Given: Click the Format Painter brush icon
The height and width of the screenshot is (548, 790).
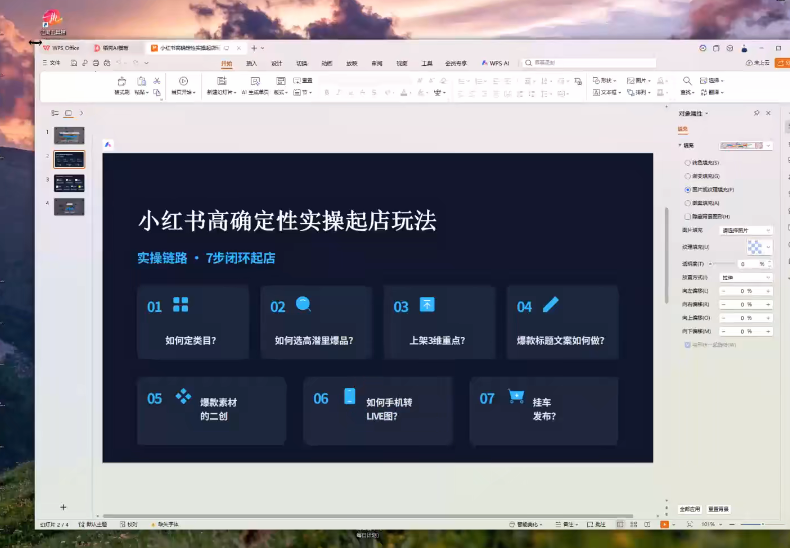Looking at the screenshot, I should (122, 82).
